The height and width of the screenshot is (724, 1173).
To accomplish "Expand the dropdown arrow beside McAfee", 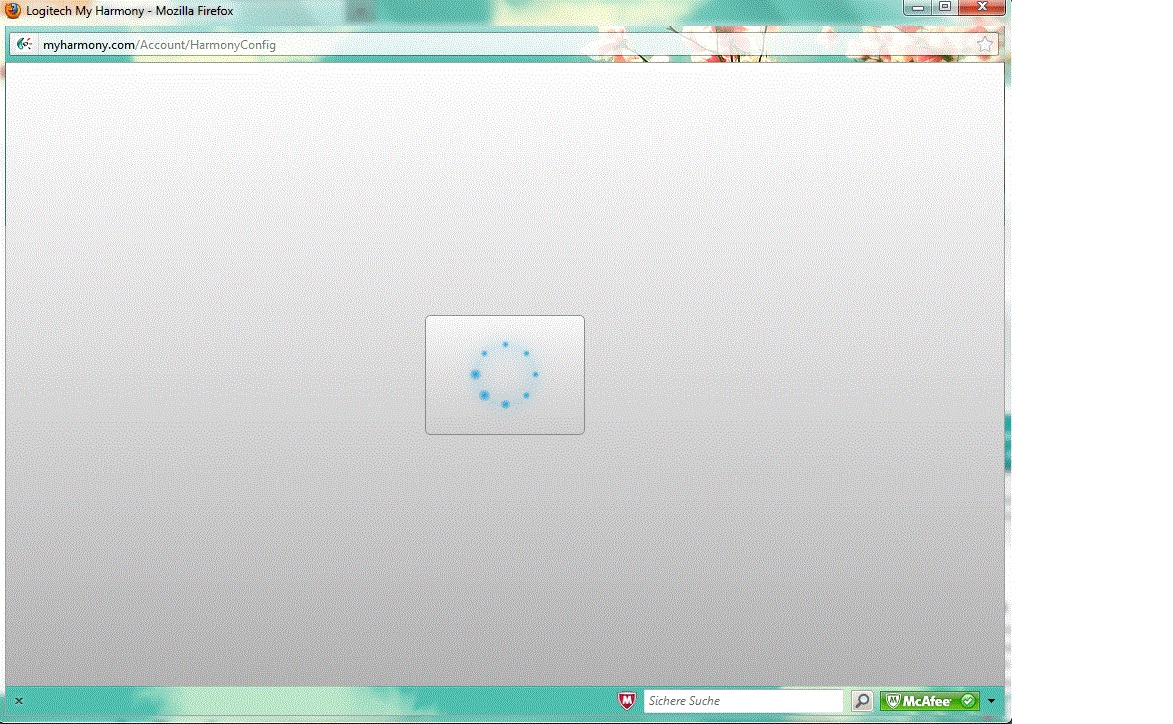I will [x=991, y=701].
